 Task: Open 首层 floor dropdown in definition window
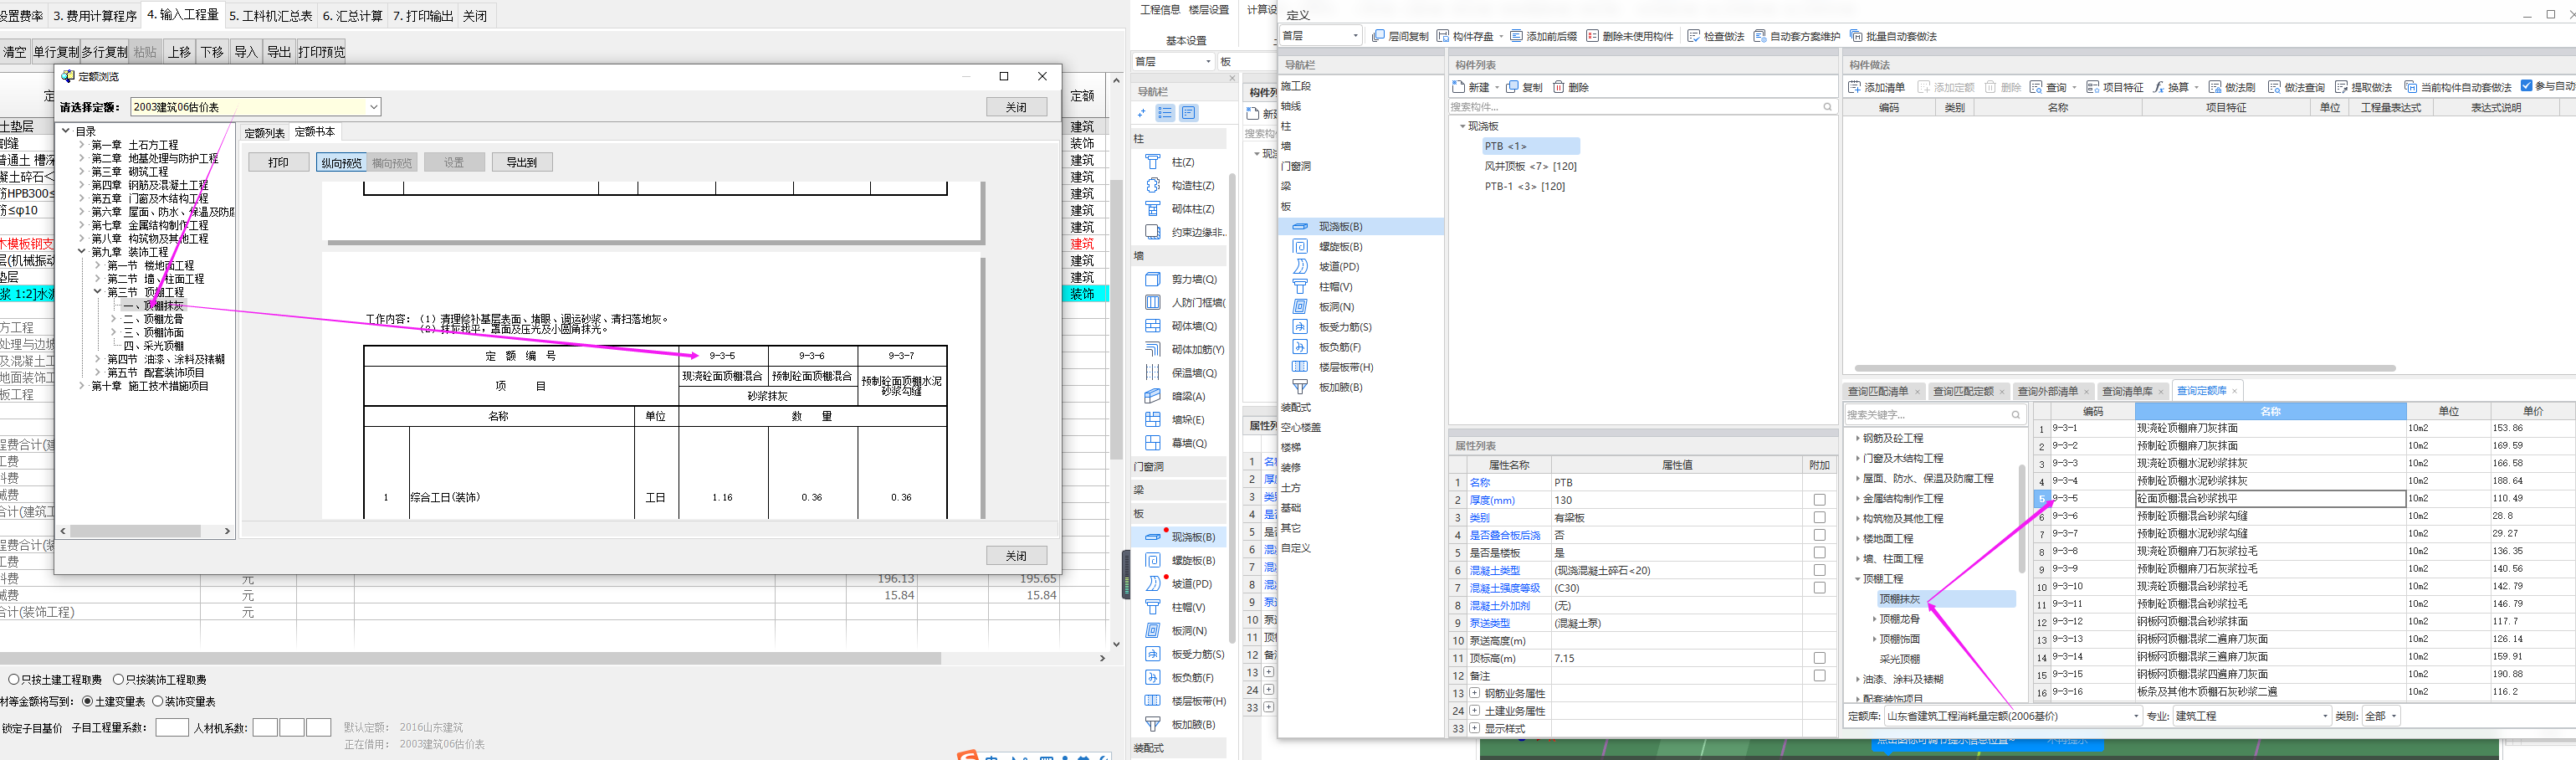1321,36
